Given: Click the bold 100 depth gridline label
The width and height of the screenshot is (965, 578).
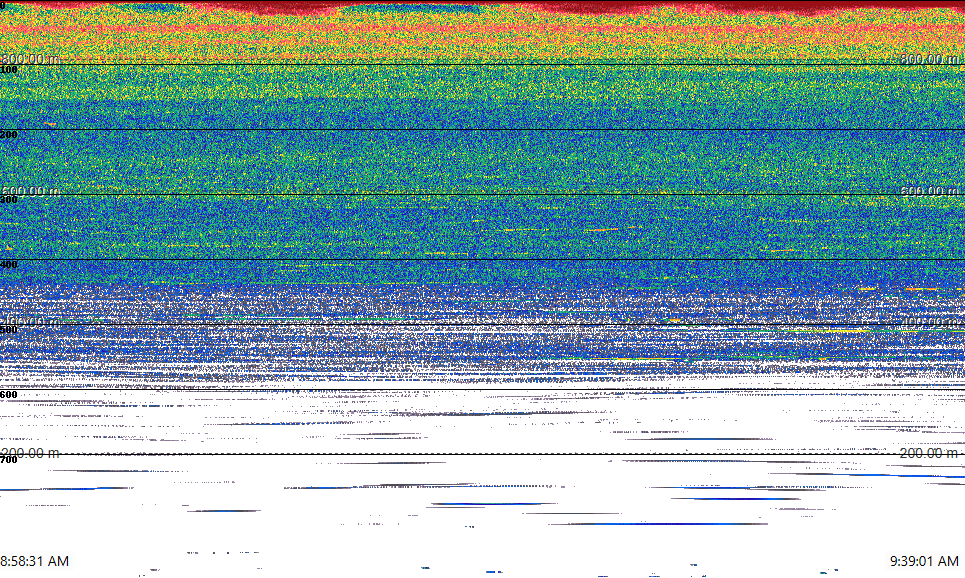Looking at the screenshot, I should [9, 70].
